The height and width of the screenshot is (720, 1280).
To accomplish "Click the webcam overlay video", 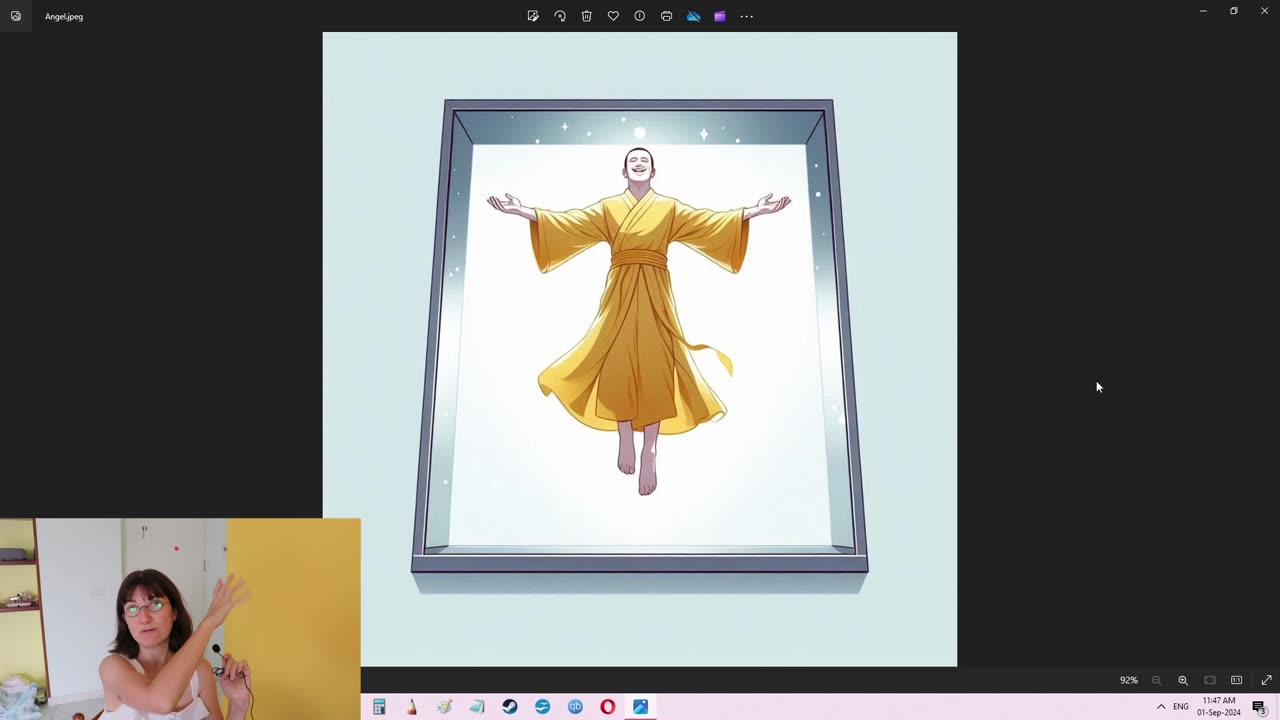I will (180, 619).
